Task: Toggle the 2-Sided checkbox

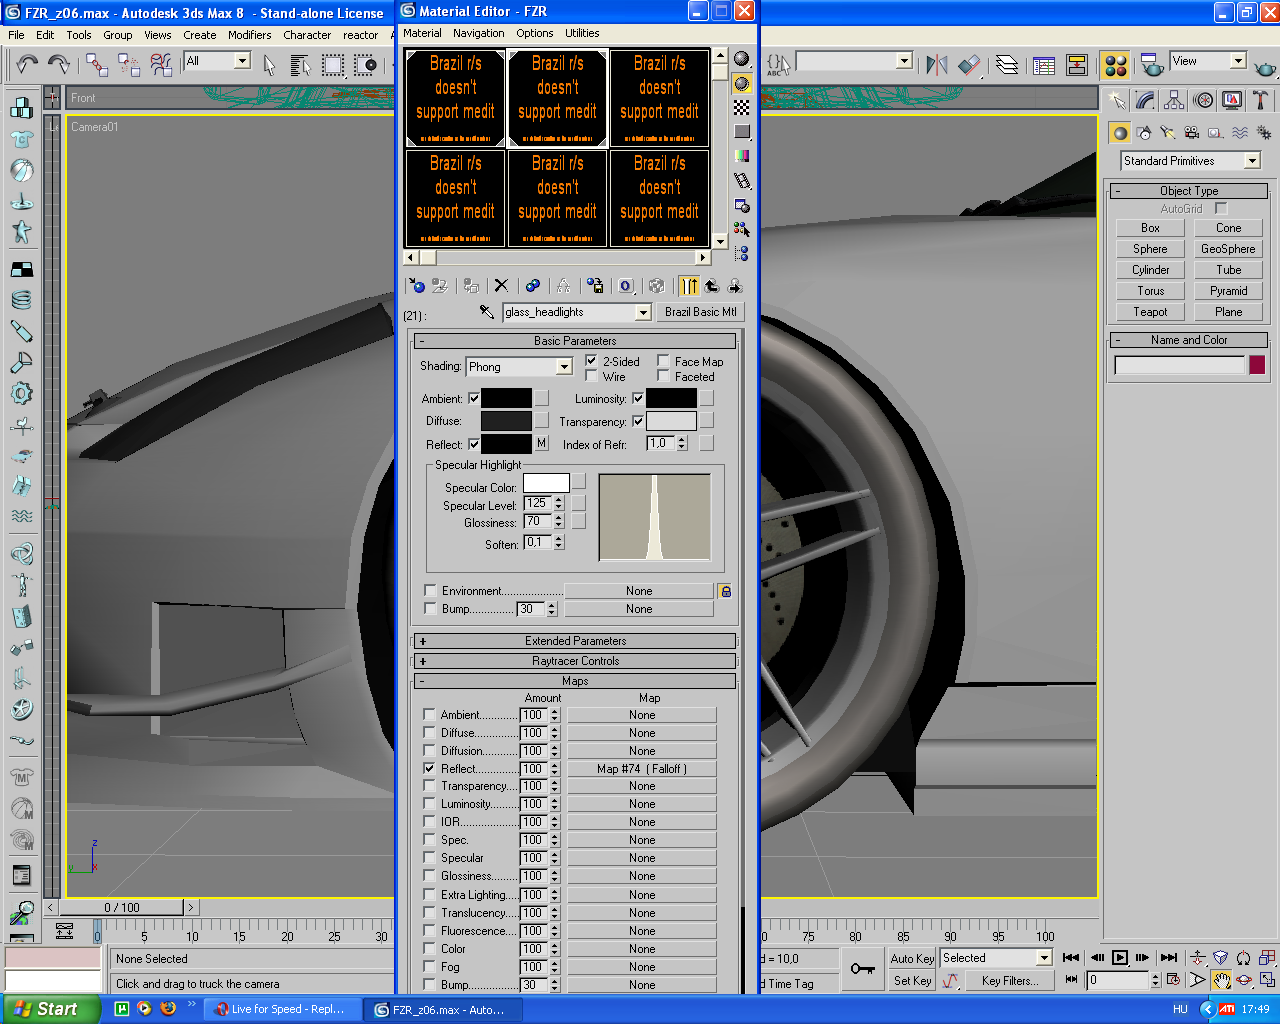Action: pyautogui.click(x=592, y=361)
